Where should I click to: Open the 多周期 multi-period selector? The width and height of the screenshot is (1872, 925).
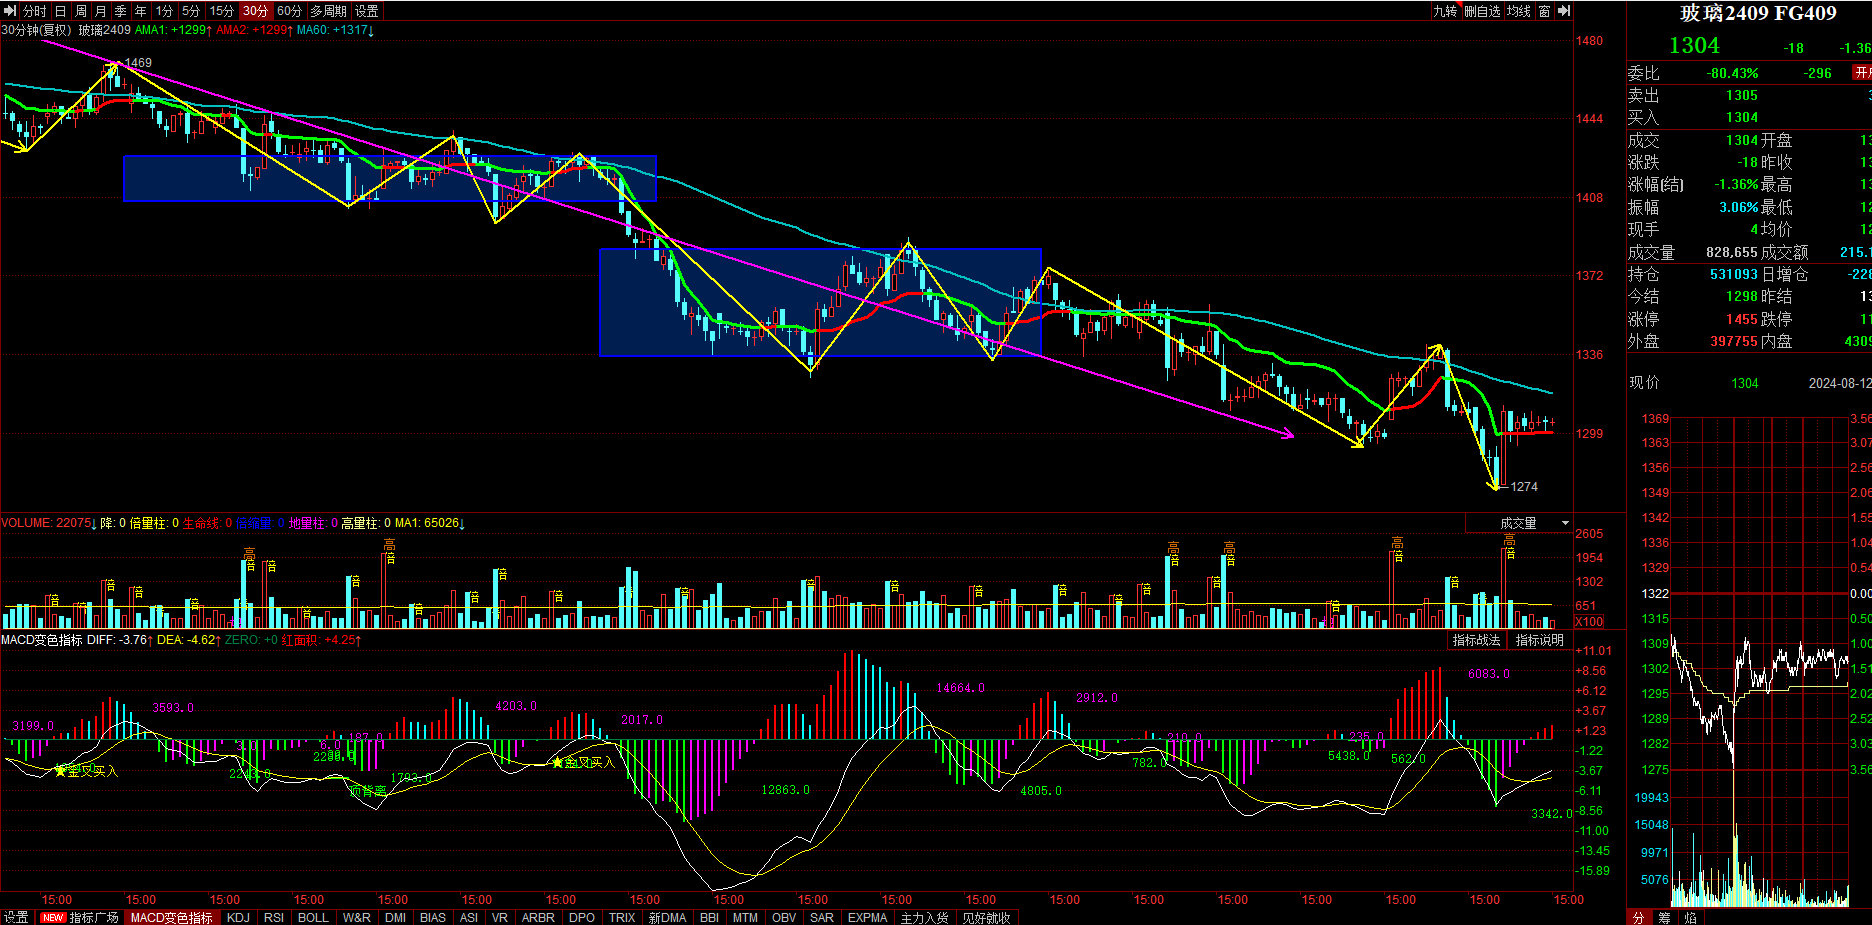coord(328,11)
